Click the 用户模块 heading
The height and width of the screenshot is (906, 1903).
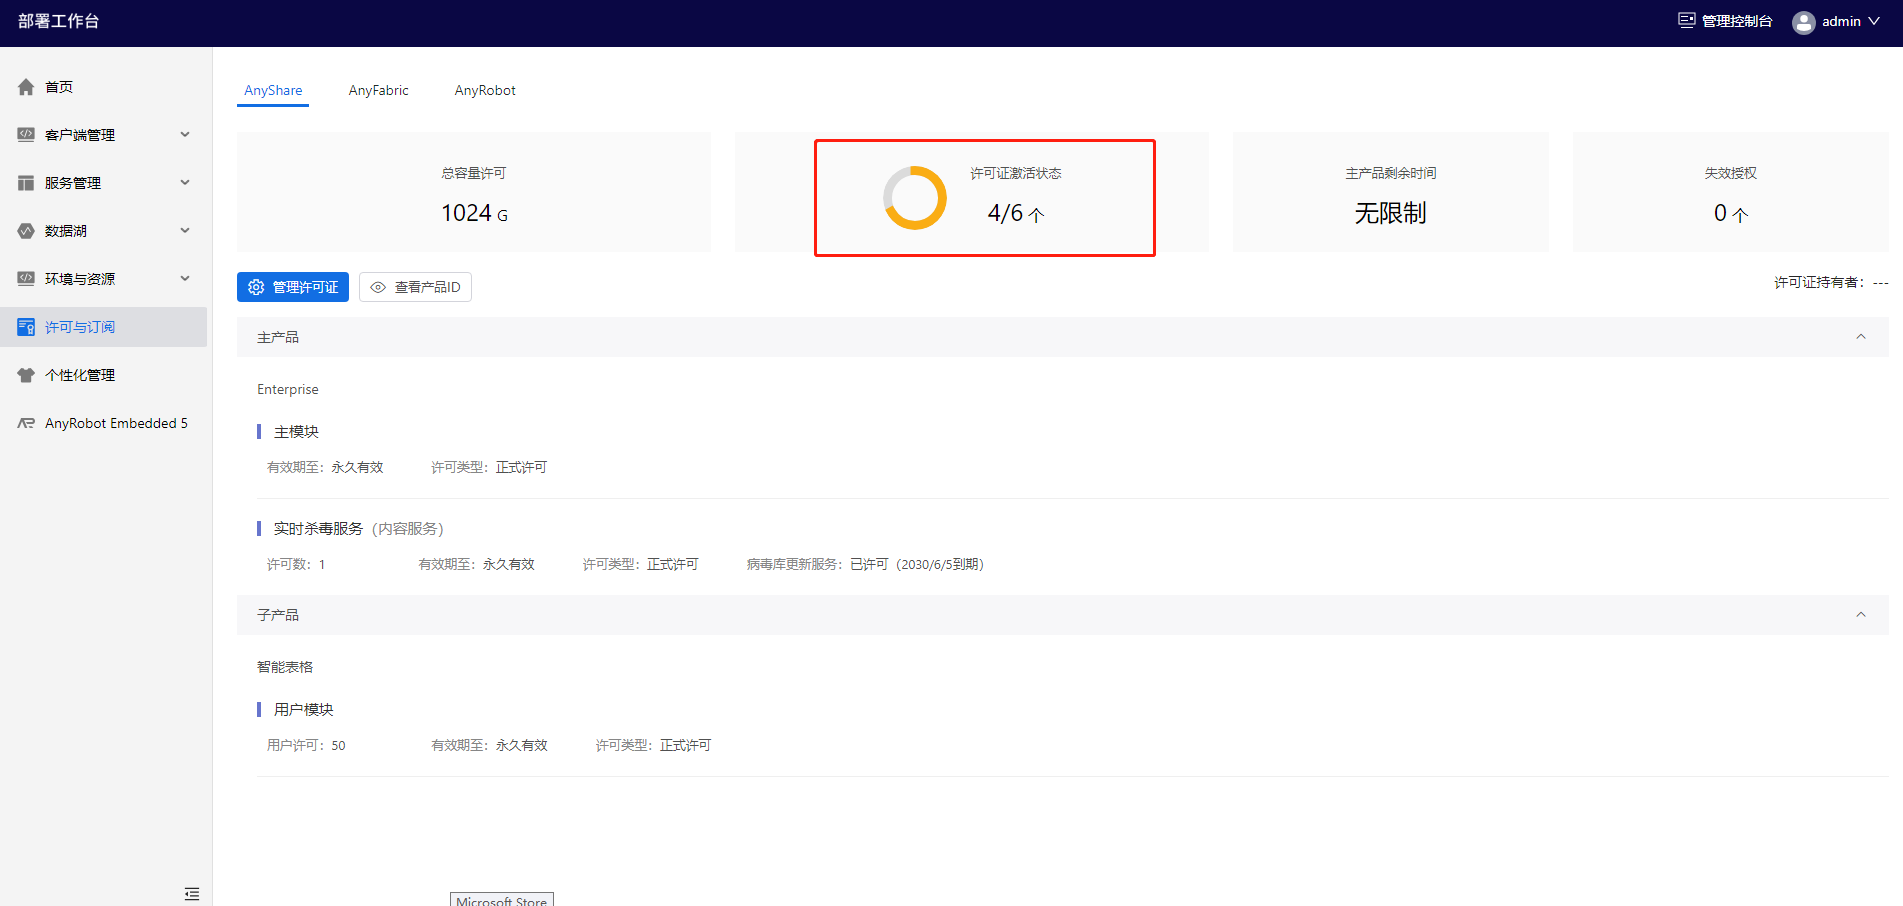pos(304,709)
